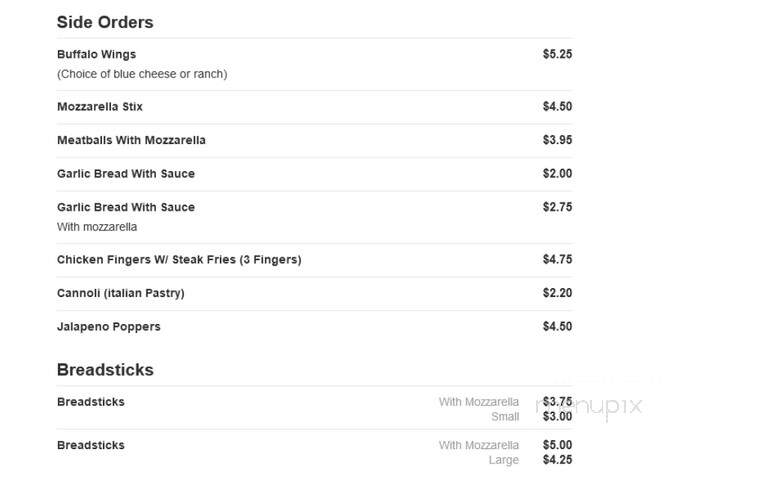Click the 'With mozzarella' garlic bread description
The width and height of the screenshot is (768, 489).
(97, 227)
